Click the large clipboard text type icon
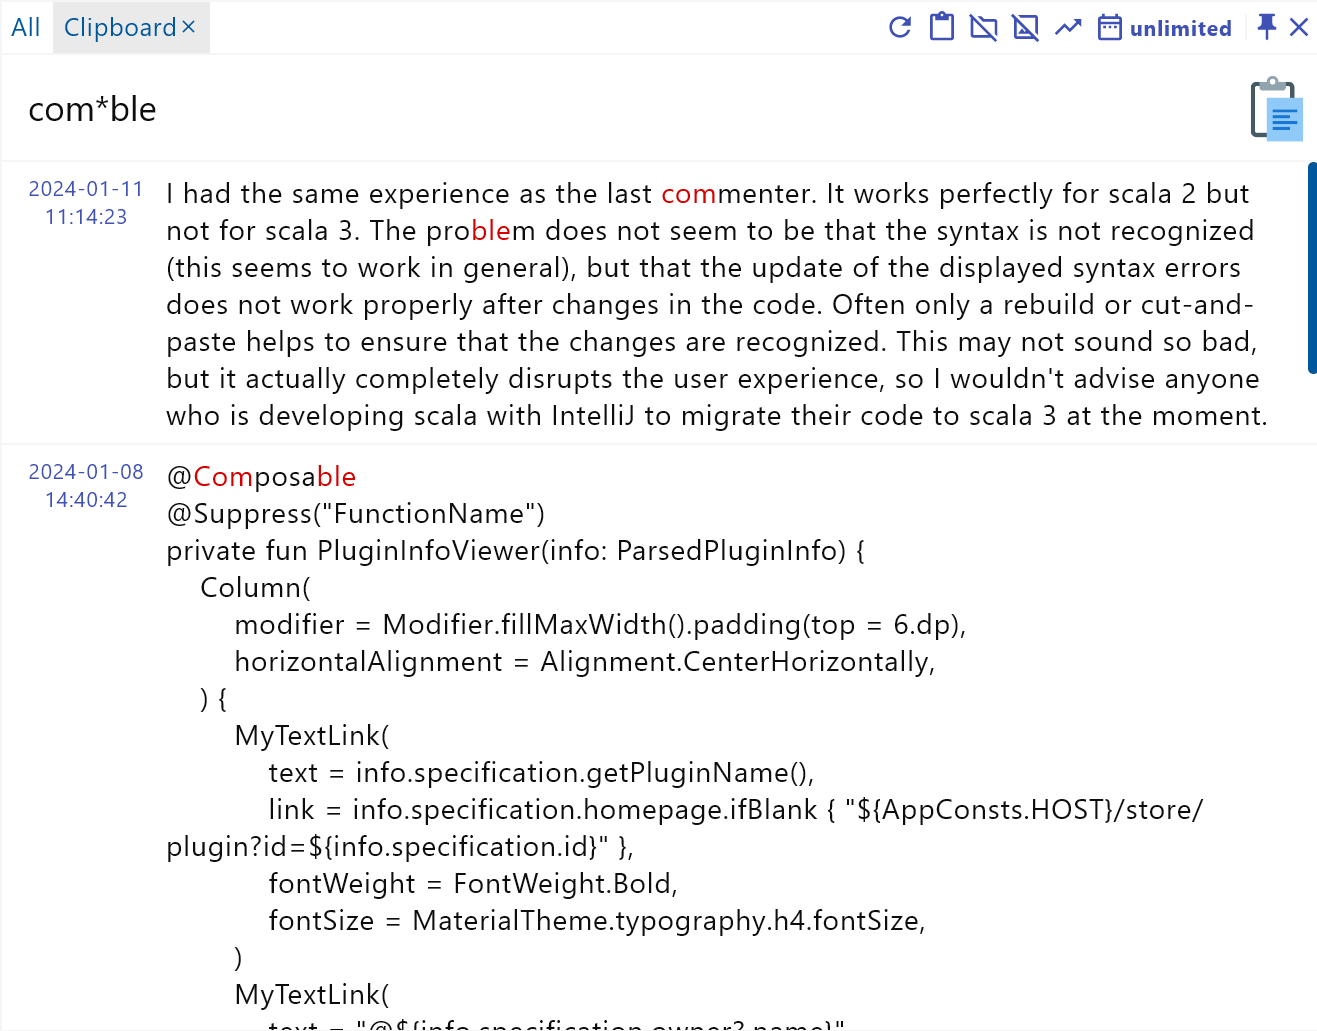 coord(1276,109)
